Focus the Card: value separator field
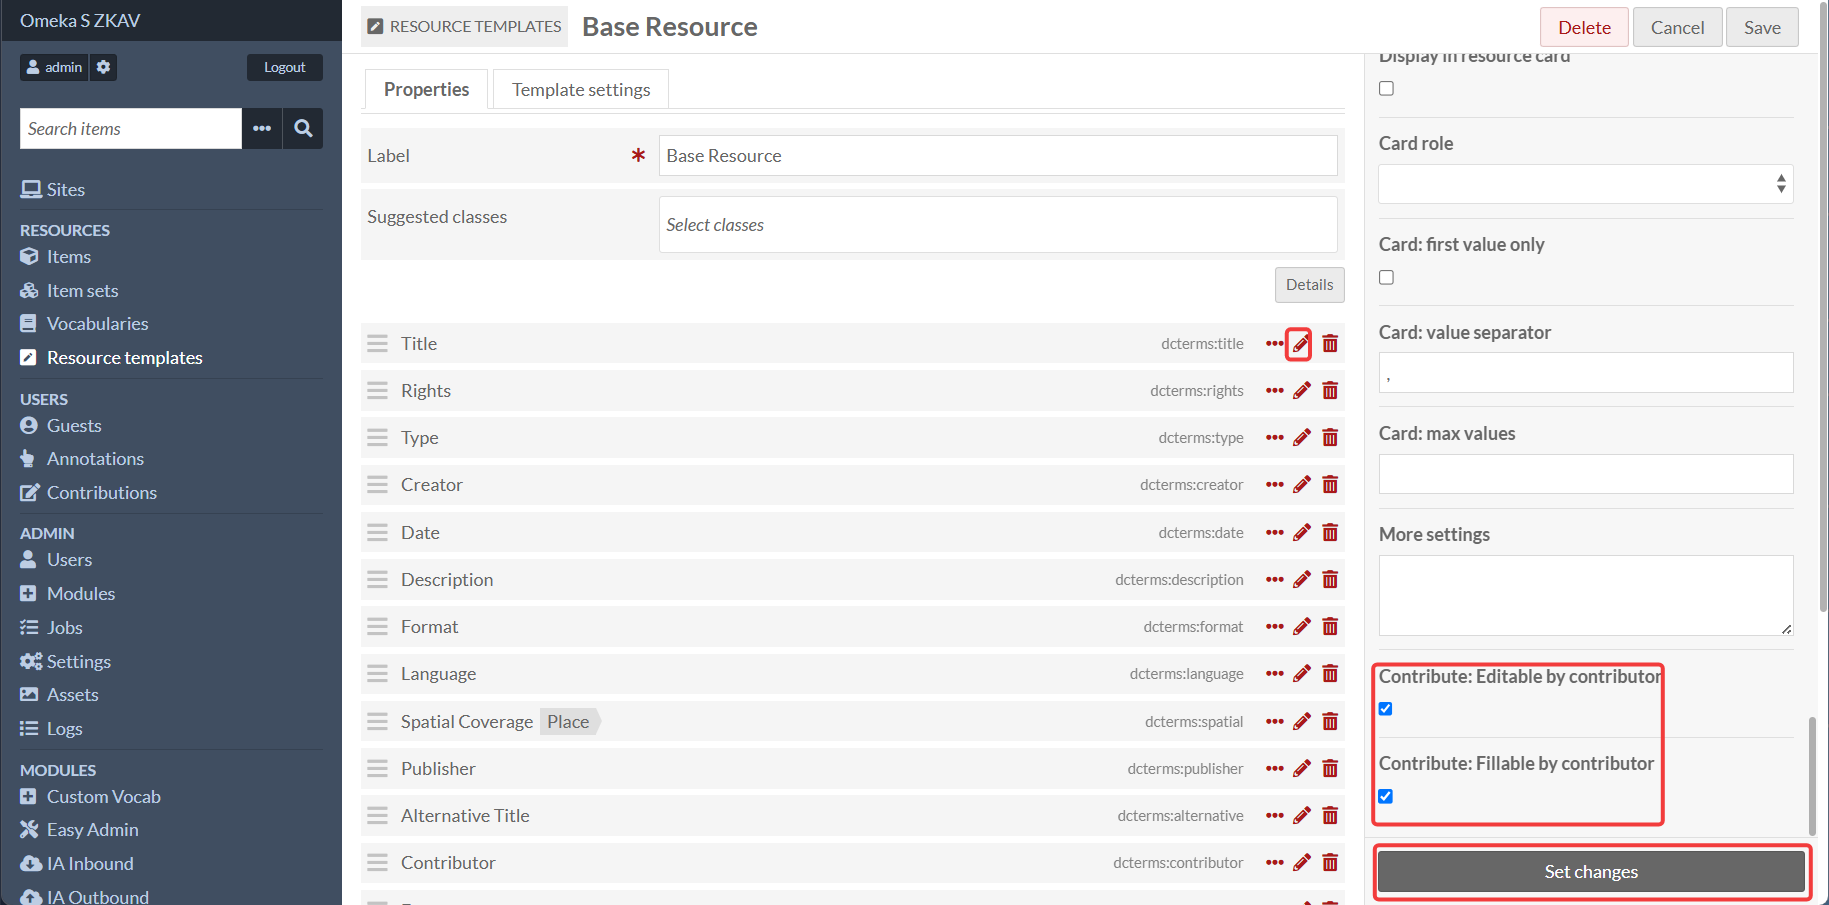Image resolution: width=1829 pixels, height=905 pixels. tap(1586, 373)
